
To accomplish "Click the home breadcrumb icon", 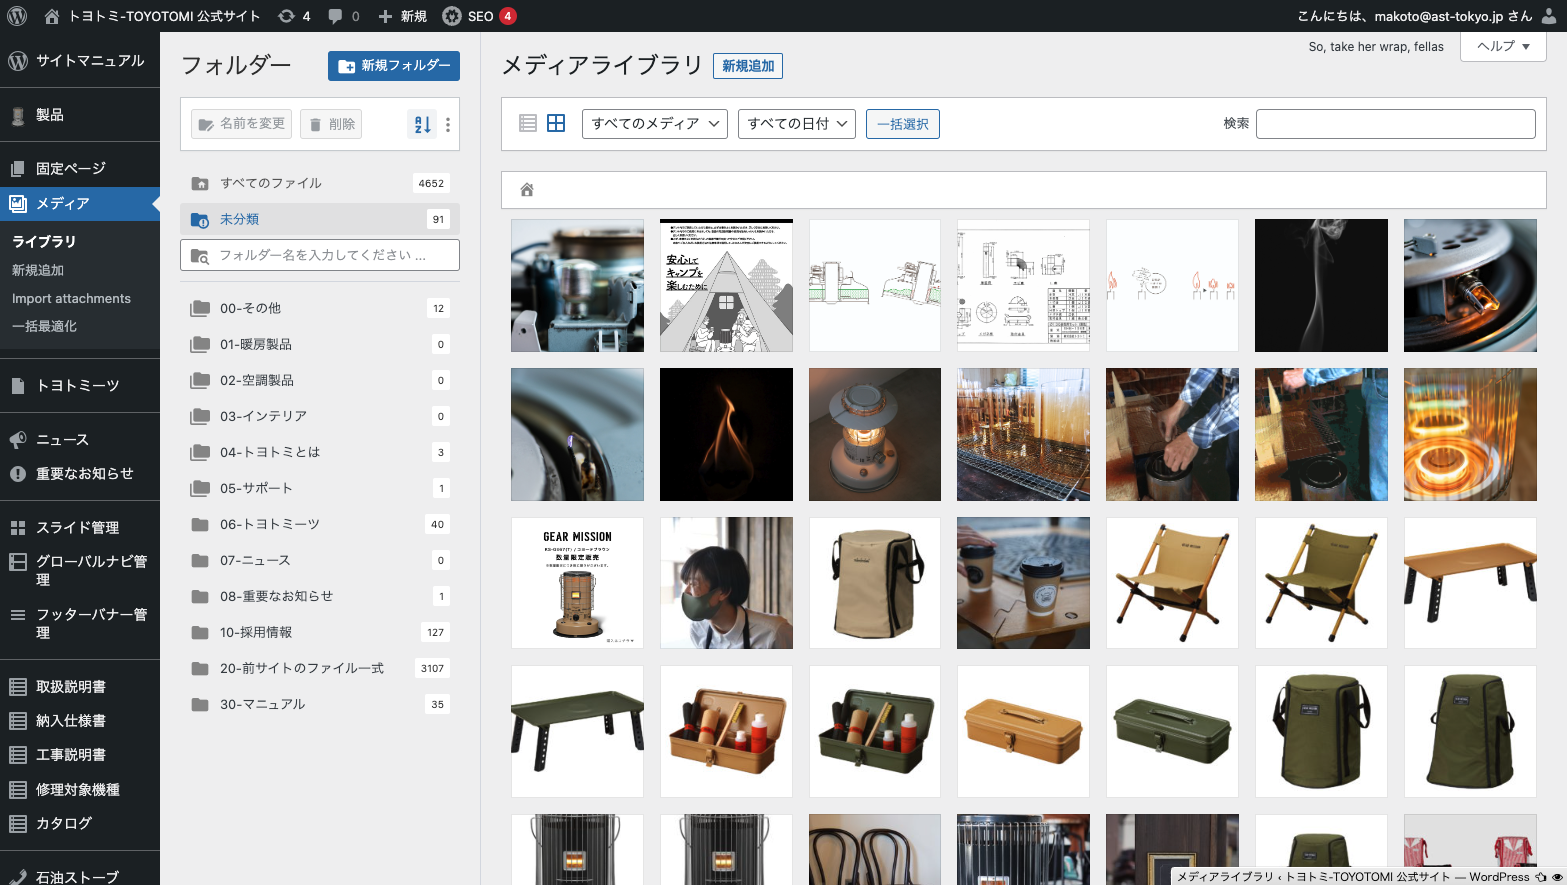I will pos(527,189).
